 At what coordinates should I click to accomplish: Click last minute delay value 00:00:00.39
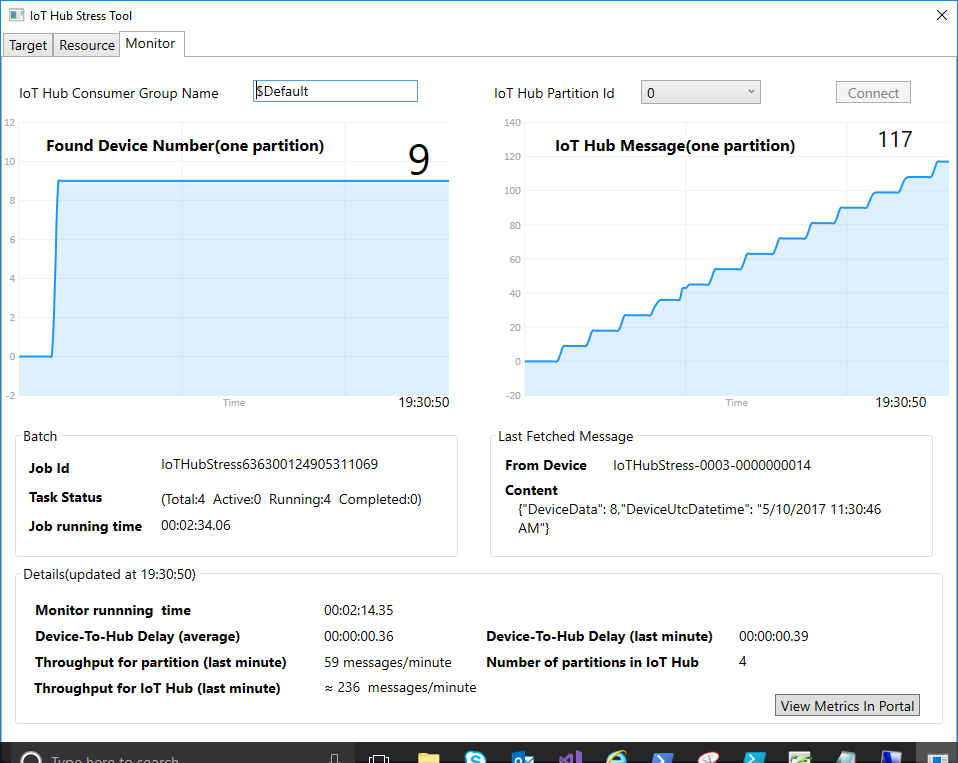tap(773, 636)
